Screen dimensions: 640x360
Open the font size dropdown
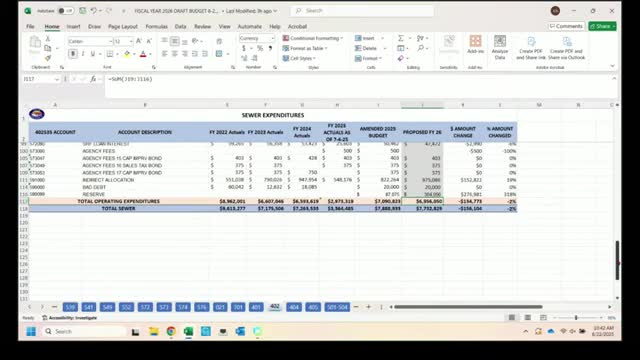(x=131, y=41)
